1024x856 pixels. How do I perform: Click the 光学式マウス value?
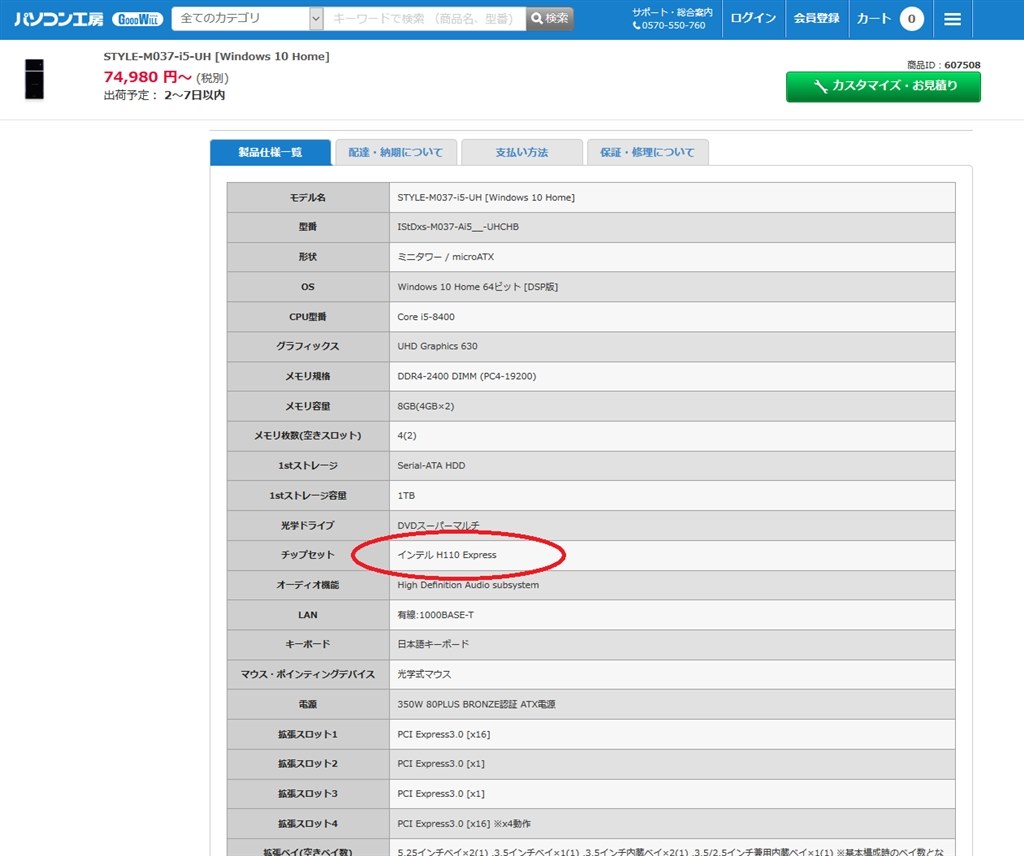point(424,674)
